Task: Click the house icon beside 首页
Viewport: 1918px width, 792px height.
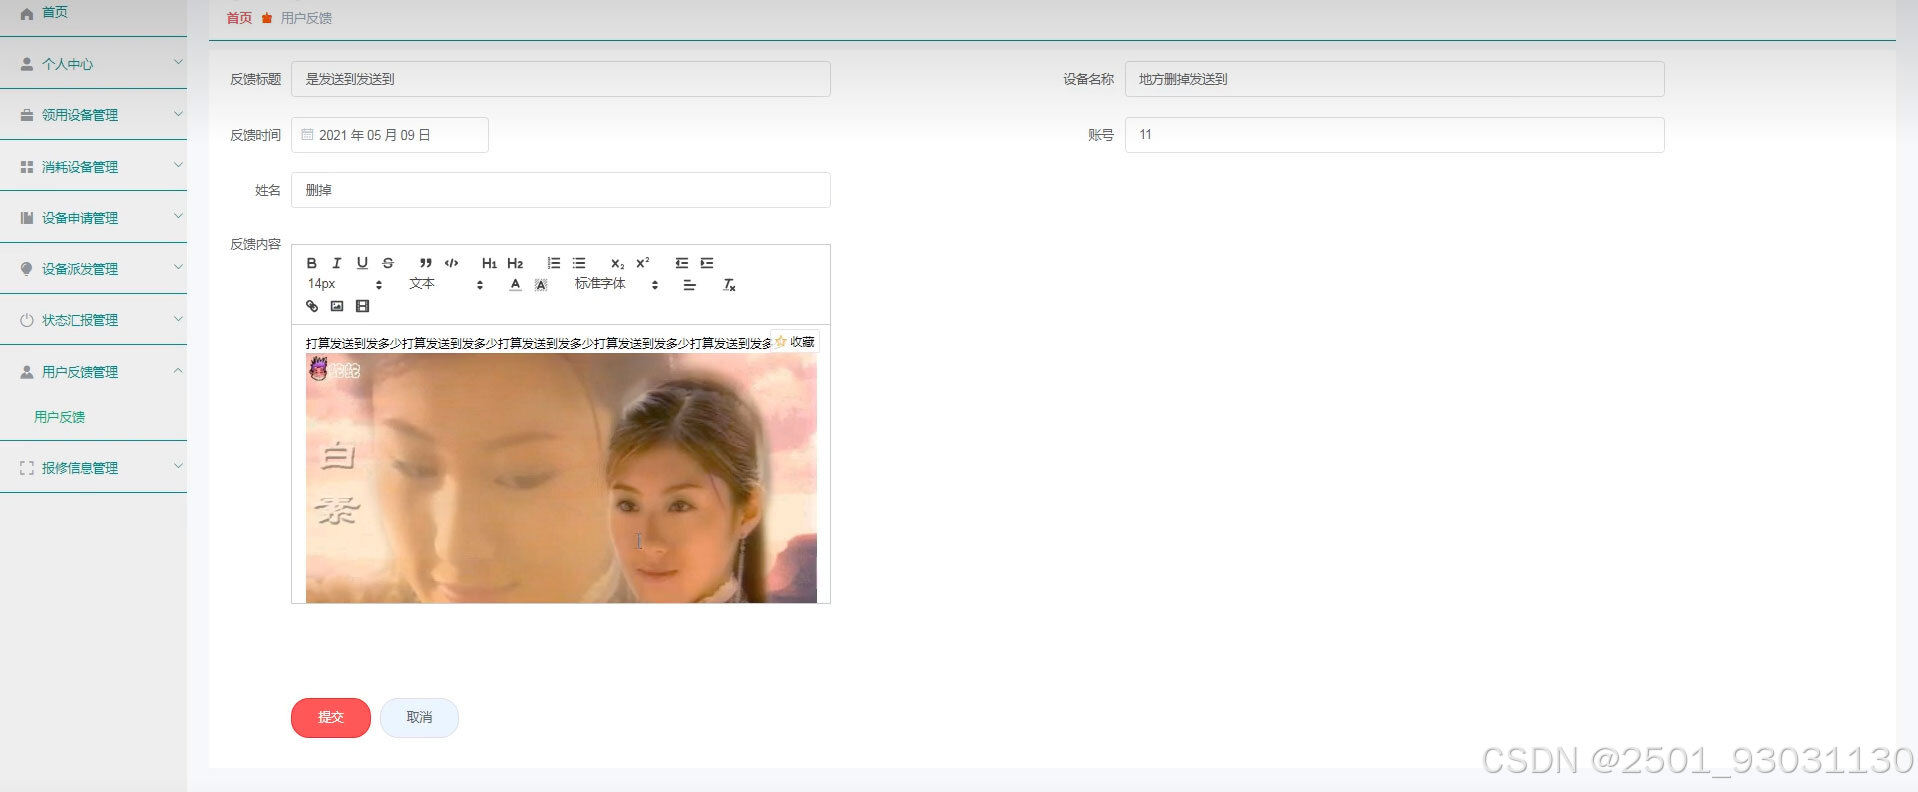Action: tap(27, 13)
